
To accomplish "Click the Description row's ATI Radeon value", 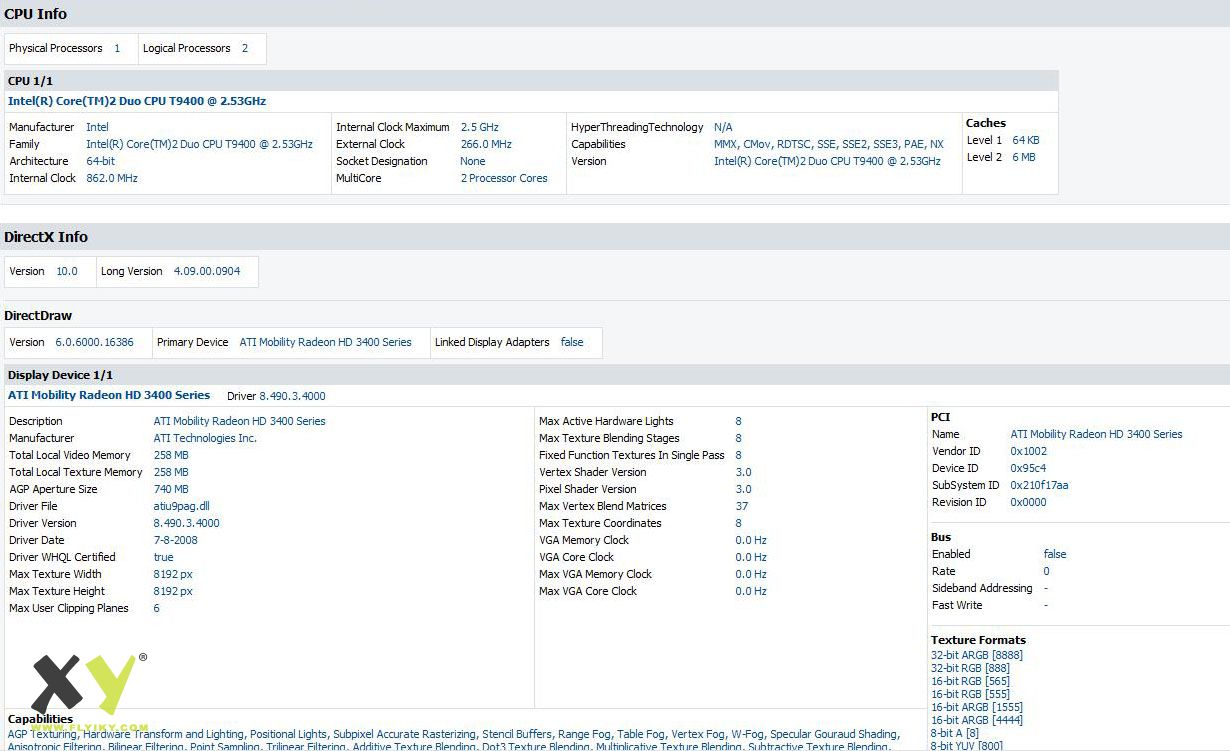I will 240,421.
